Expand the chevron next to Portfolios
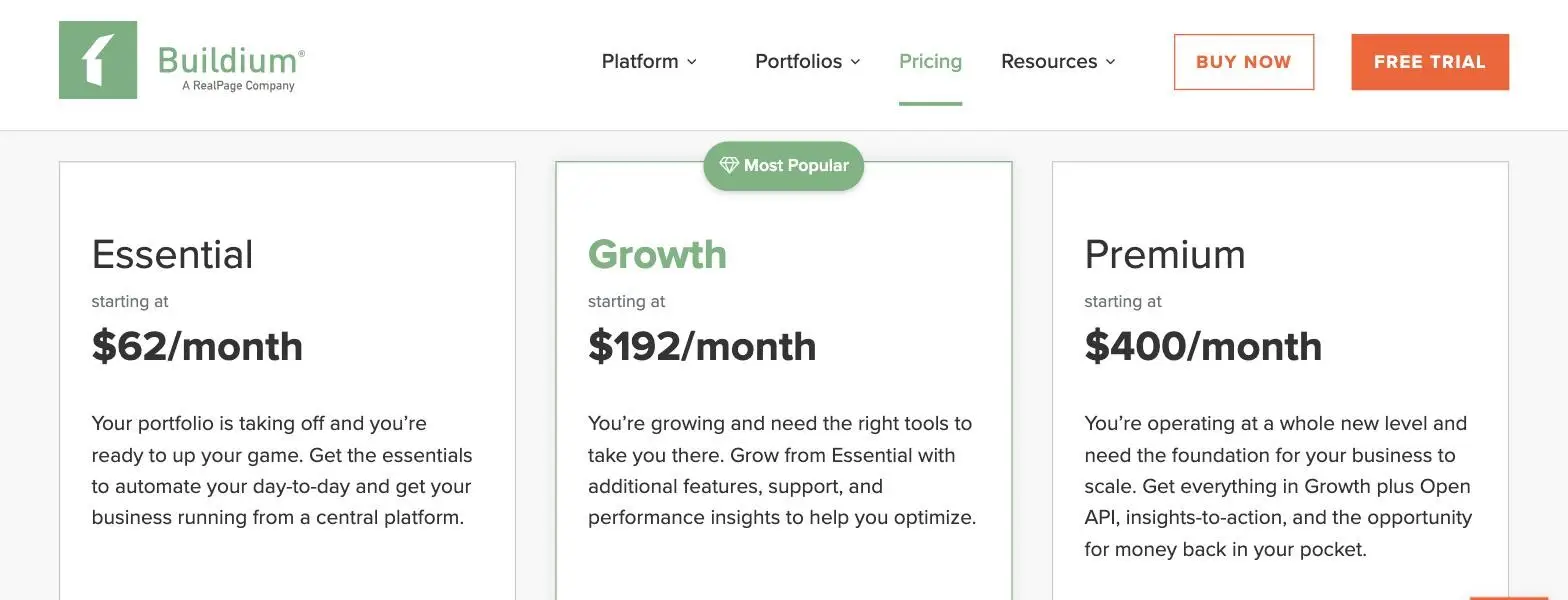1568x600 pixels. tap(855, 62)
